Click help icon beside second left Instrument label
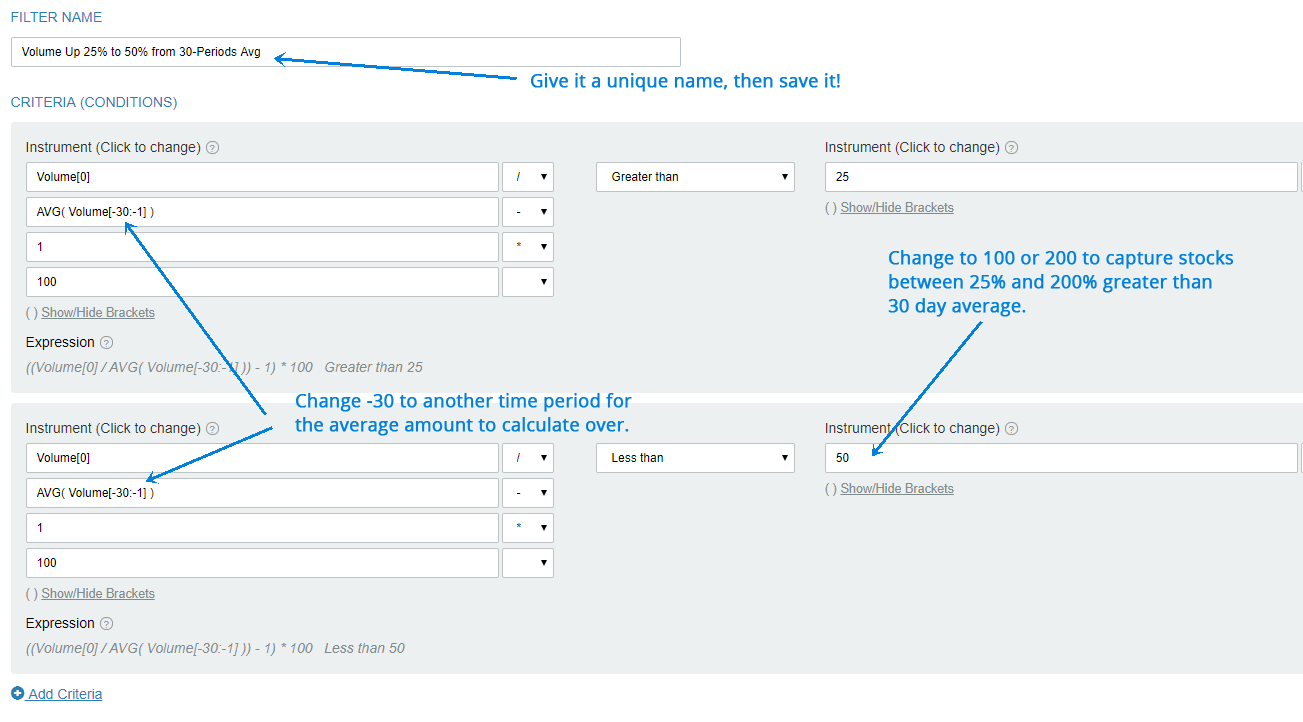Image resolution: width=1303 pixels, height=722 pixels. pos(212,428)
